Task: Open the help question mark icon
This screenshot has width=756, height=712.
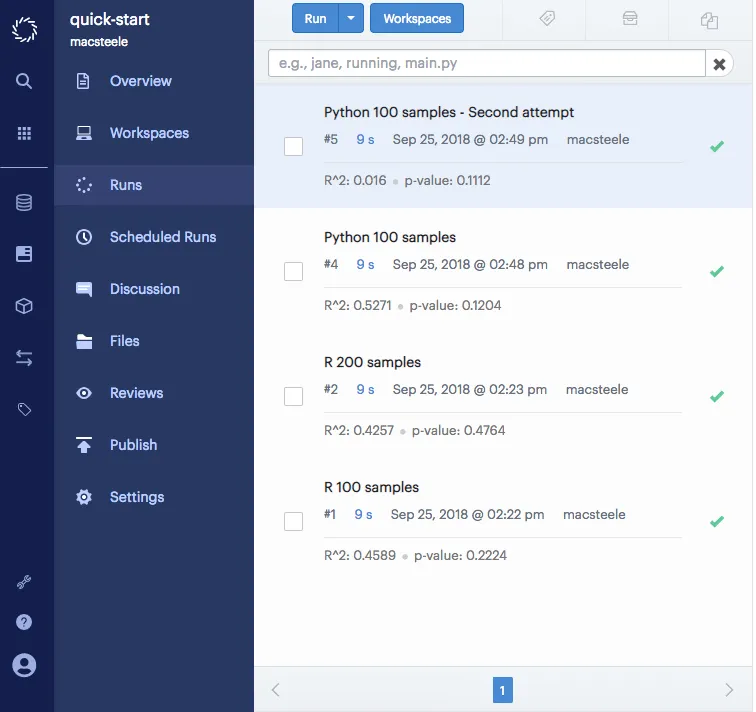Action: click(24, 622)
